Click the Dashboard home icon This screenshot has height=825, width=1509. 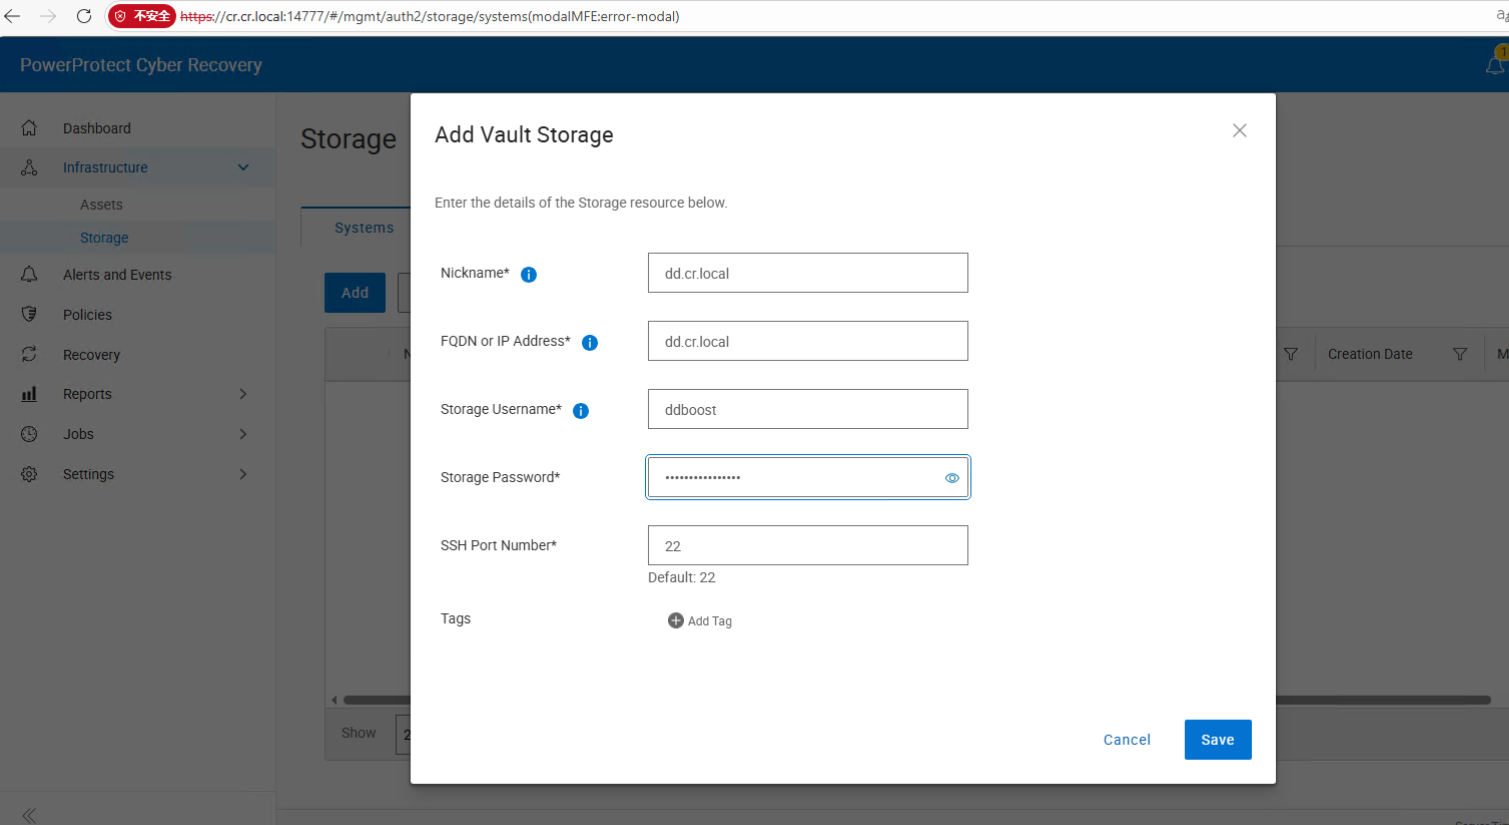point(29,128)
